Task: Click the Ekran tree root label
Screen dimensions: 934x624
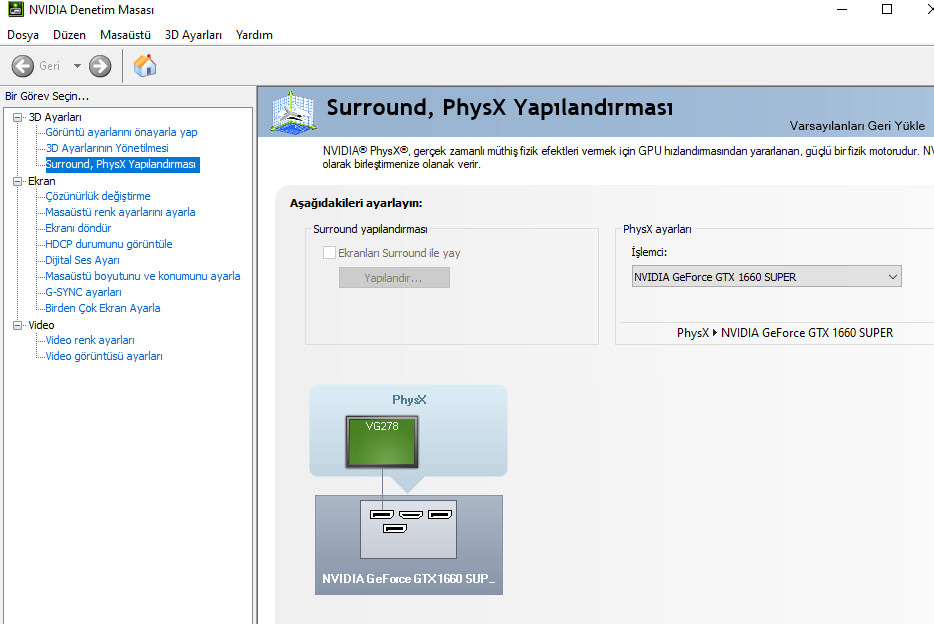Action: click(42, 181)
